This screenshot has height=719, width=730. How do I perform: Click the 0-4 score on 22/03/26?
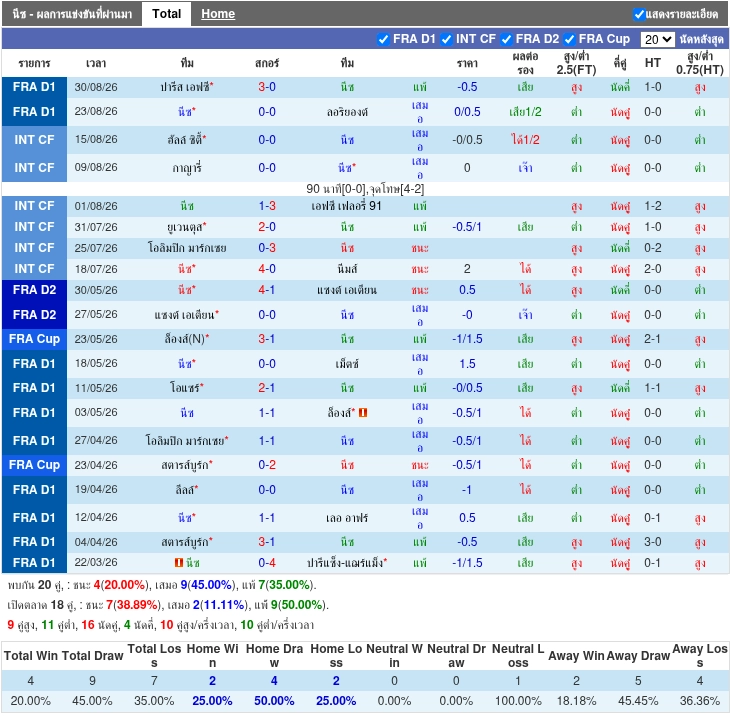coord(267,563)
